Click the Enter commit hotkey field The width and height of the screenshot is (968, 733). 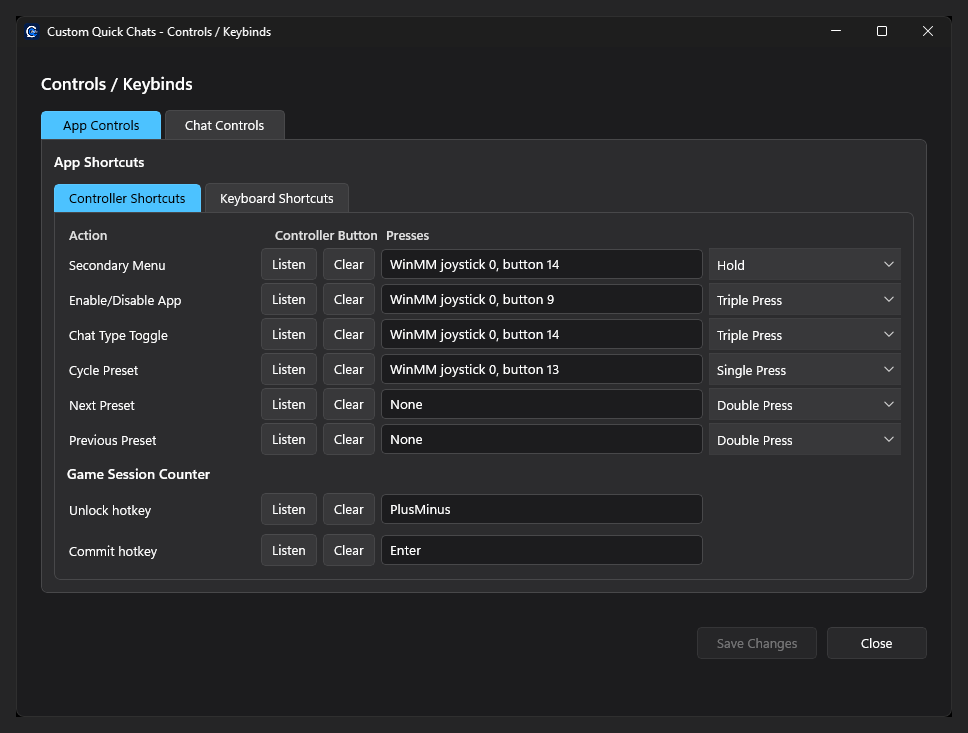[541, 550]
